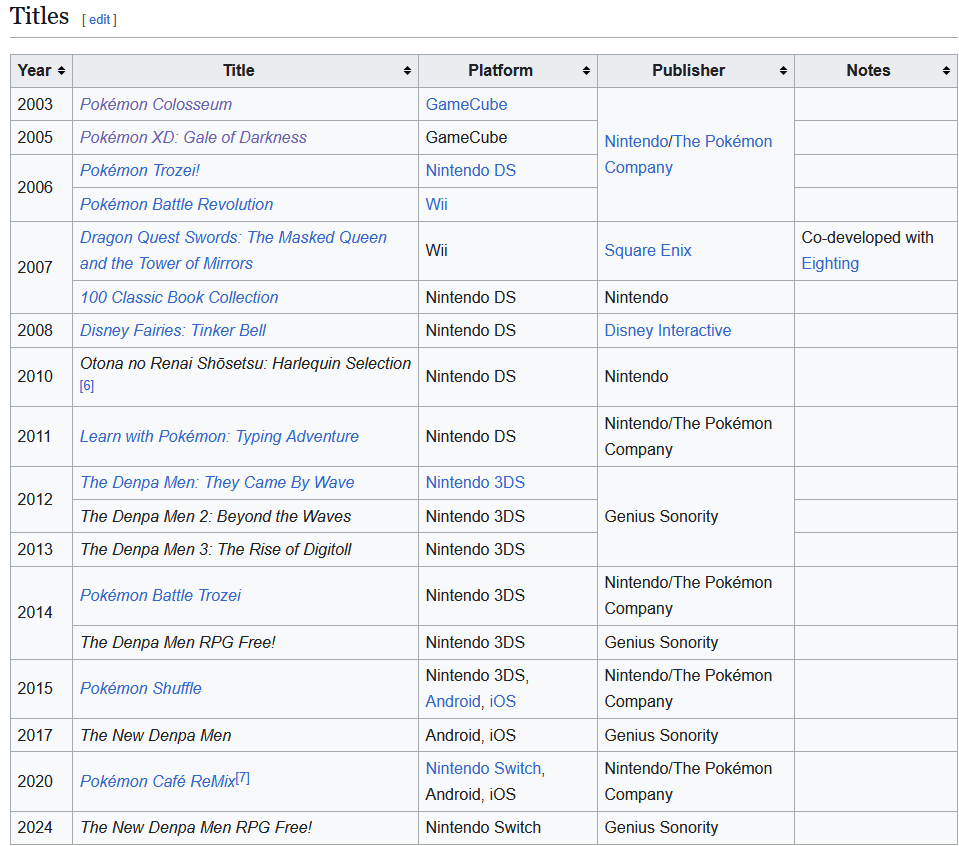Open the Disney Interactive publisher link
The width and height of the screenshot is (959, 846).
click(x=668, y=330)
